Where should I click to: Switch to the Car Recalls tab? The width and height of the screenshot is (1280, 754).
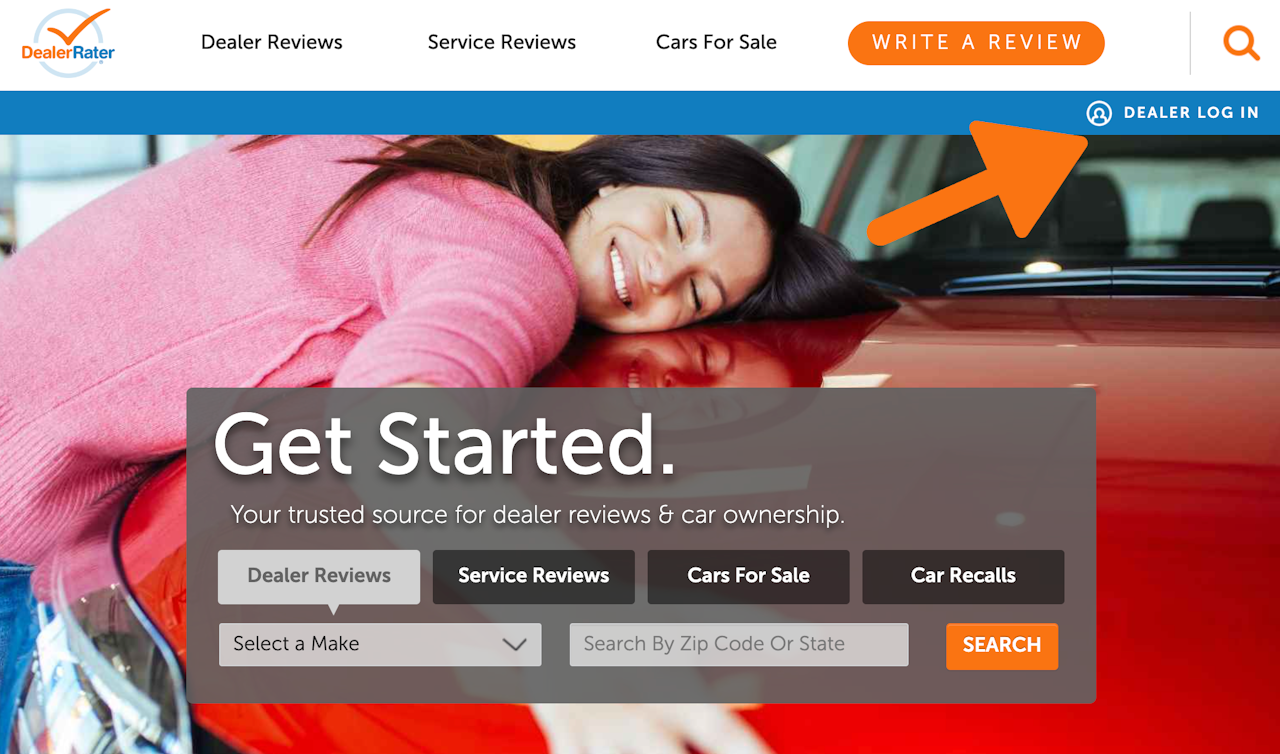pyautogui.click(x=963, y=576)
